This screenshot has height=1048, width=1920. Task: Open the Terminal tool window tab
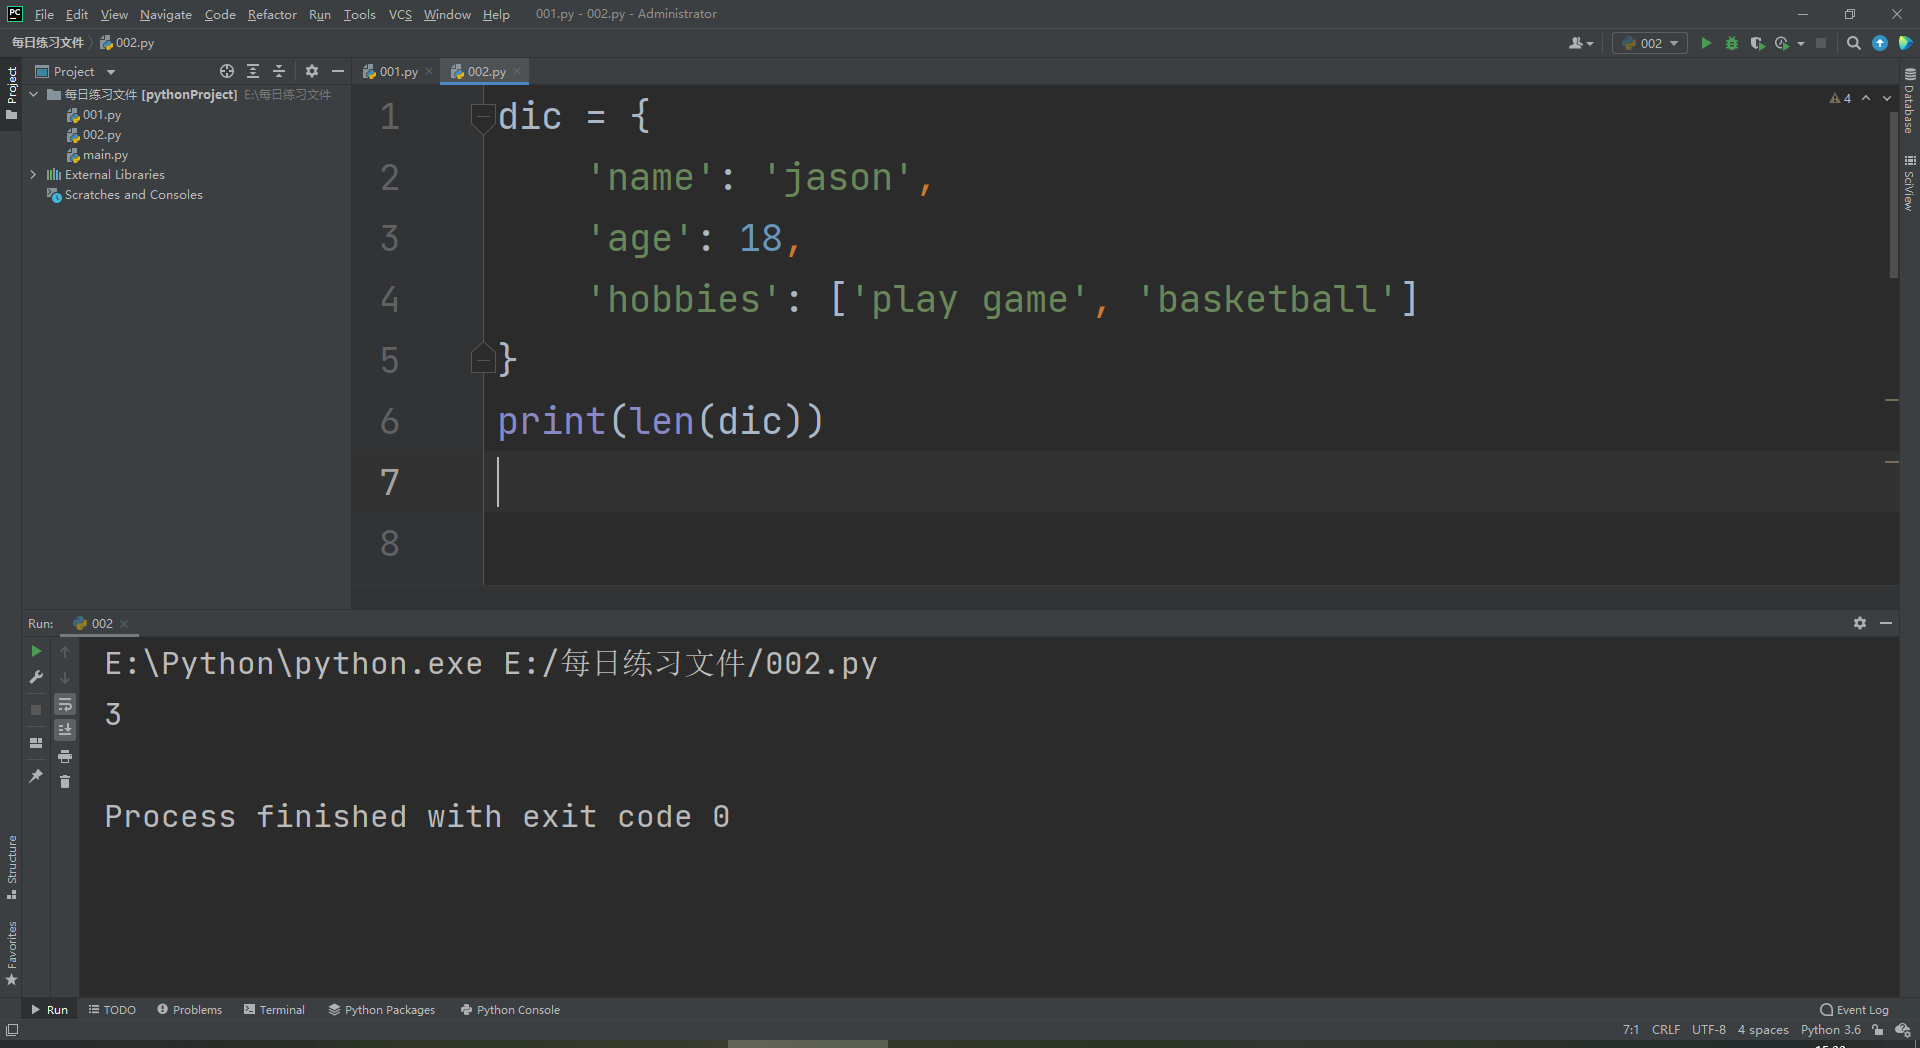[274, 1010]
